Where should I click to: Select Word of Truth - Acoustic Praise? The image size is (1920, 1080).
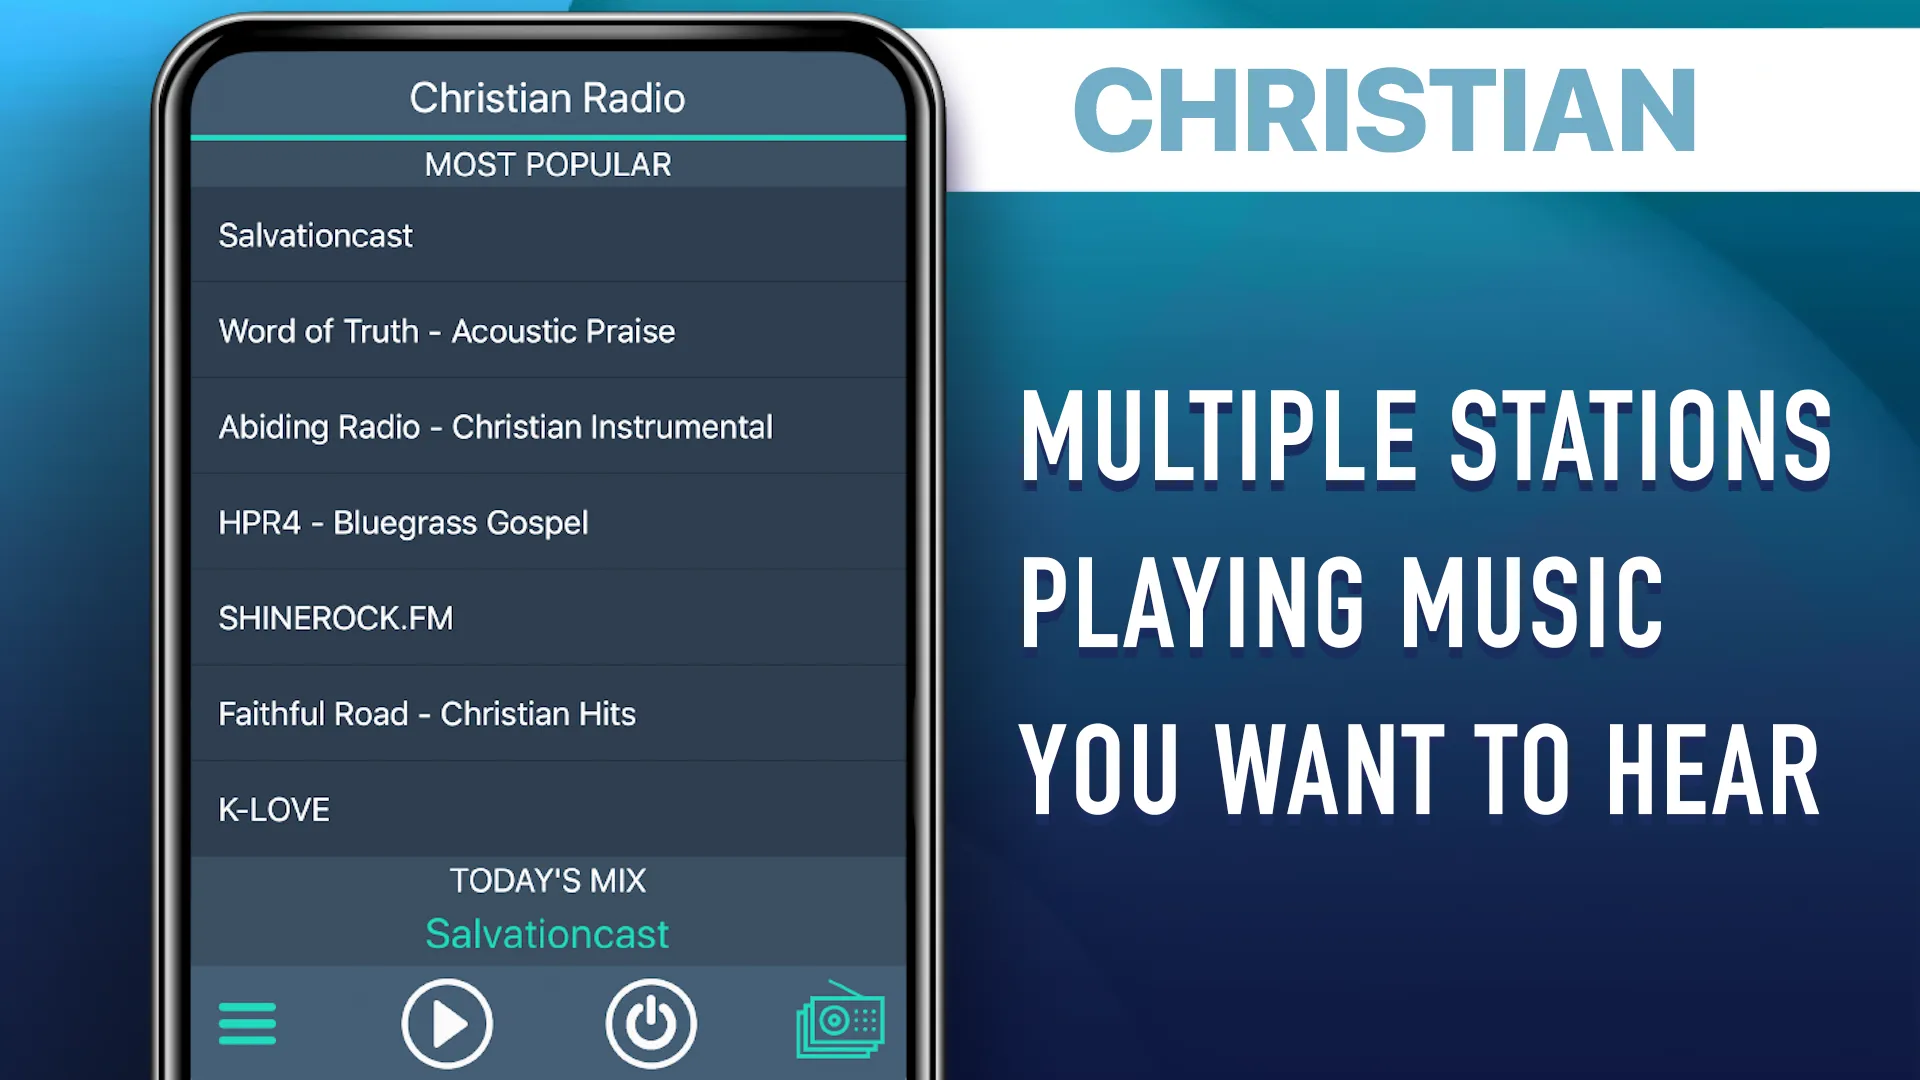pos(447,331)
